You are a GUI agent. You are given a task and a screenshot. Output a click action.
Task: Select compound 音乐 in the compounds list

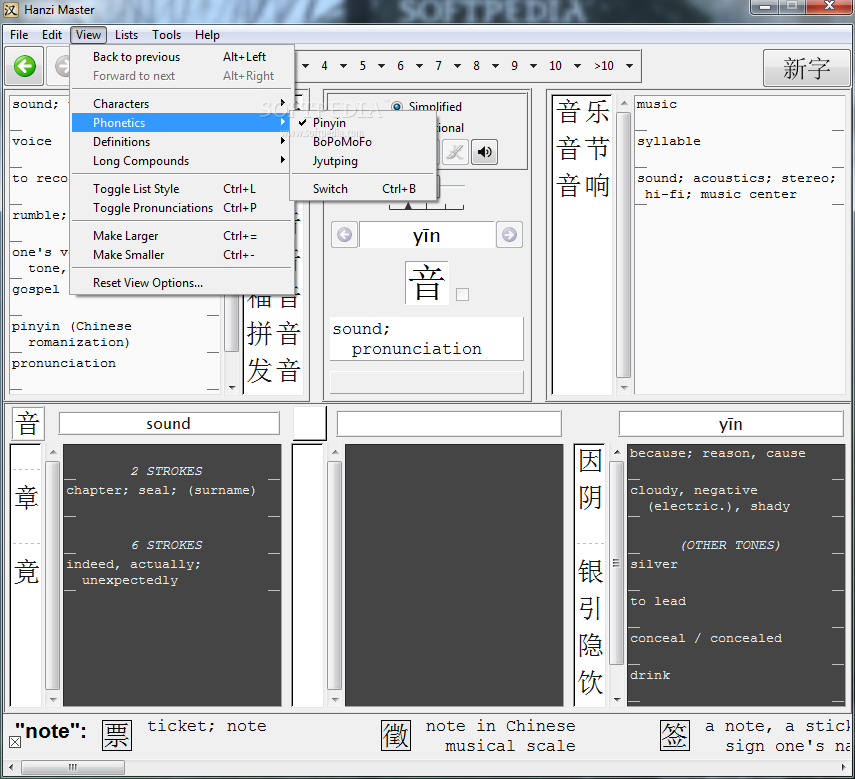click(x=582, y=112)
